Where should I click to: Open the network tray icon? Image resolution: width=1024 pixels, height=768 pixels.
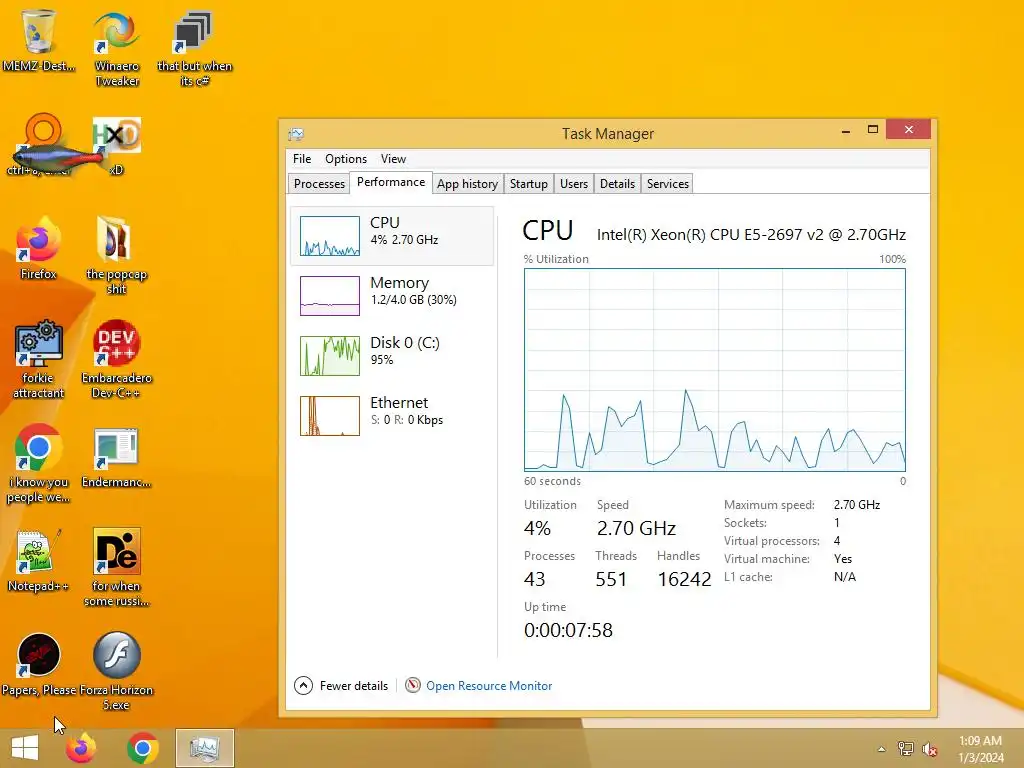coord(906,749)
